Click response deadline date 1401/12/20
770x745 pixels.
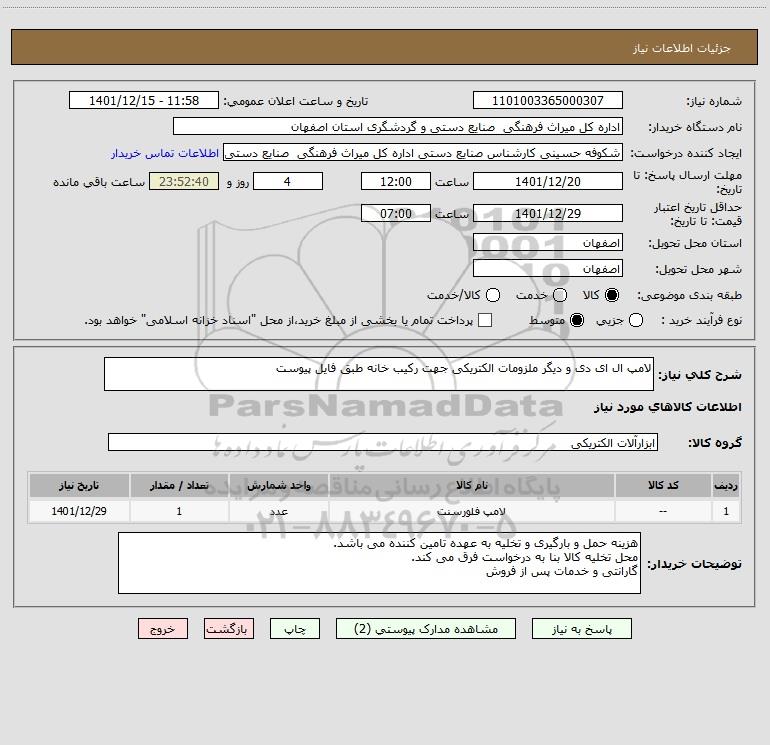pyautogui.click(x=548, y=181)
